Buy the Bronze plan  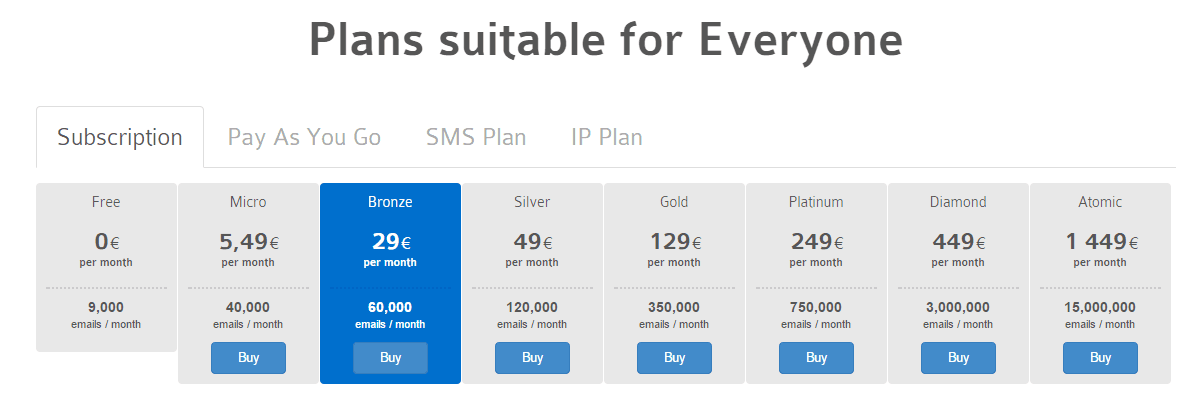390,357
